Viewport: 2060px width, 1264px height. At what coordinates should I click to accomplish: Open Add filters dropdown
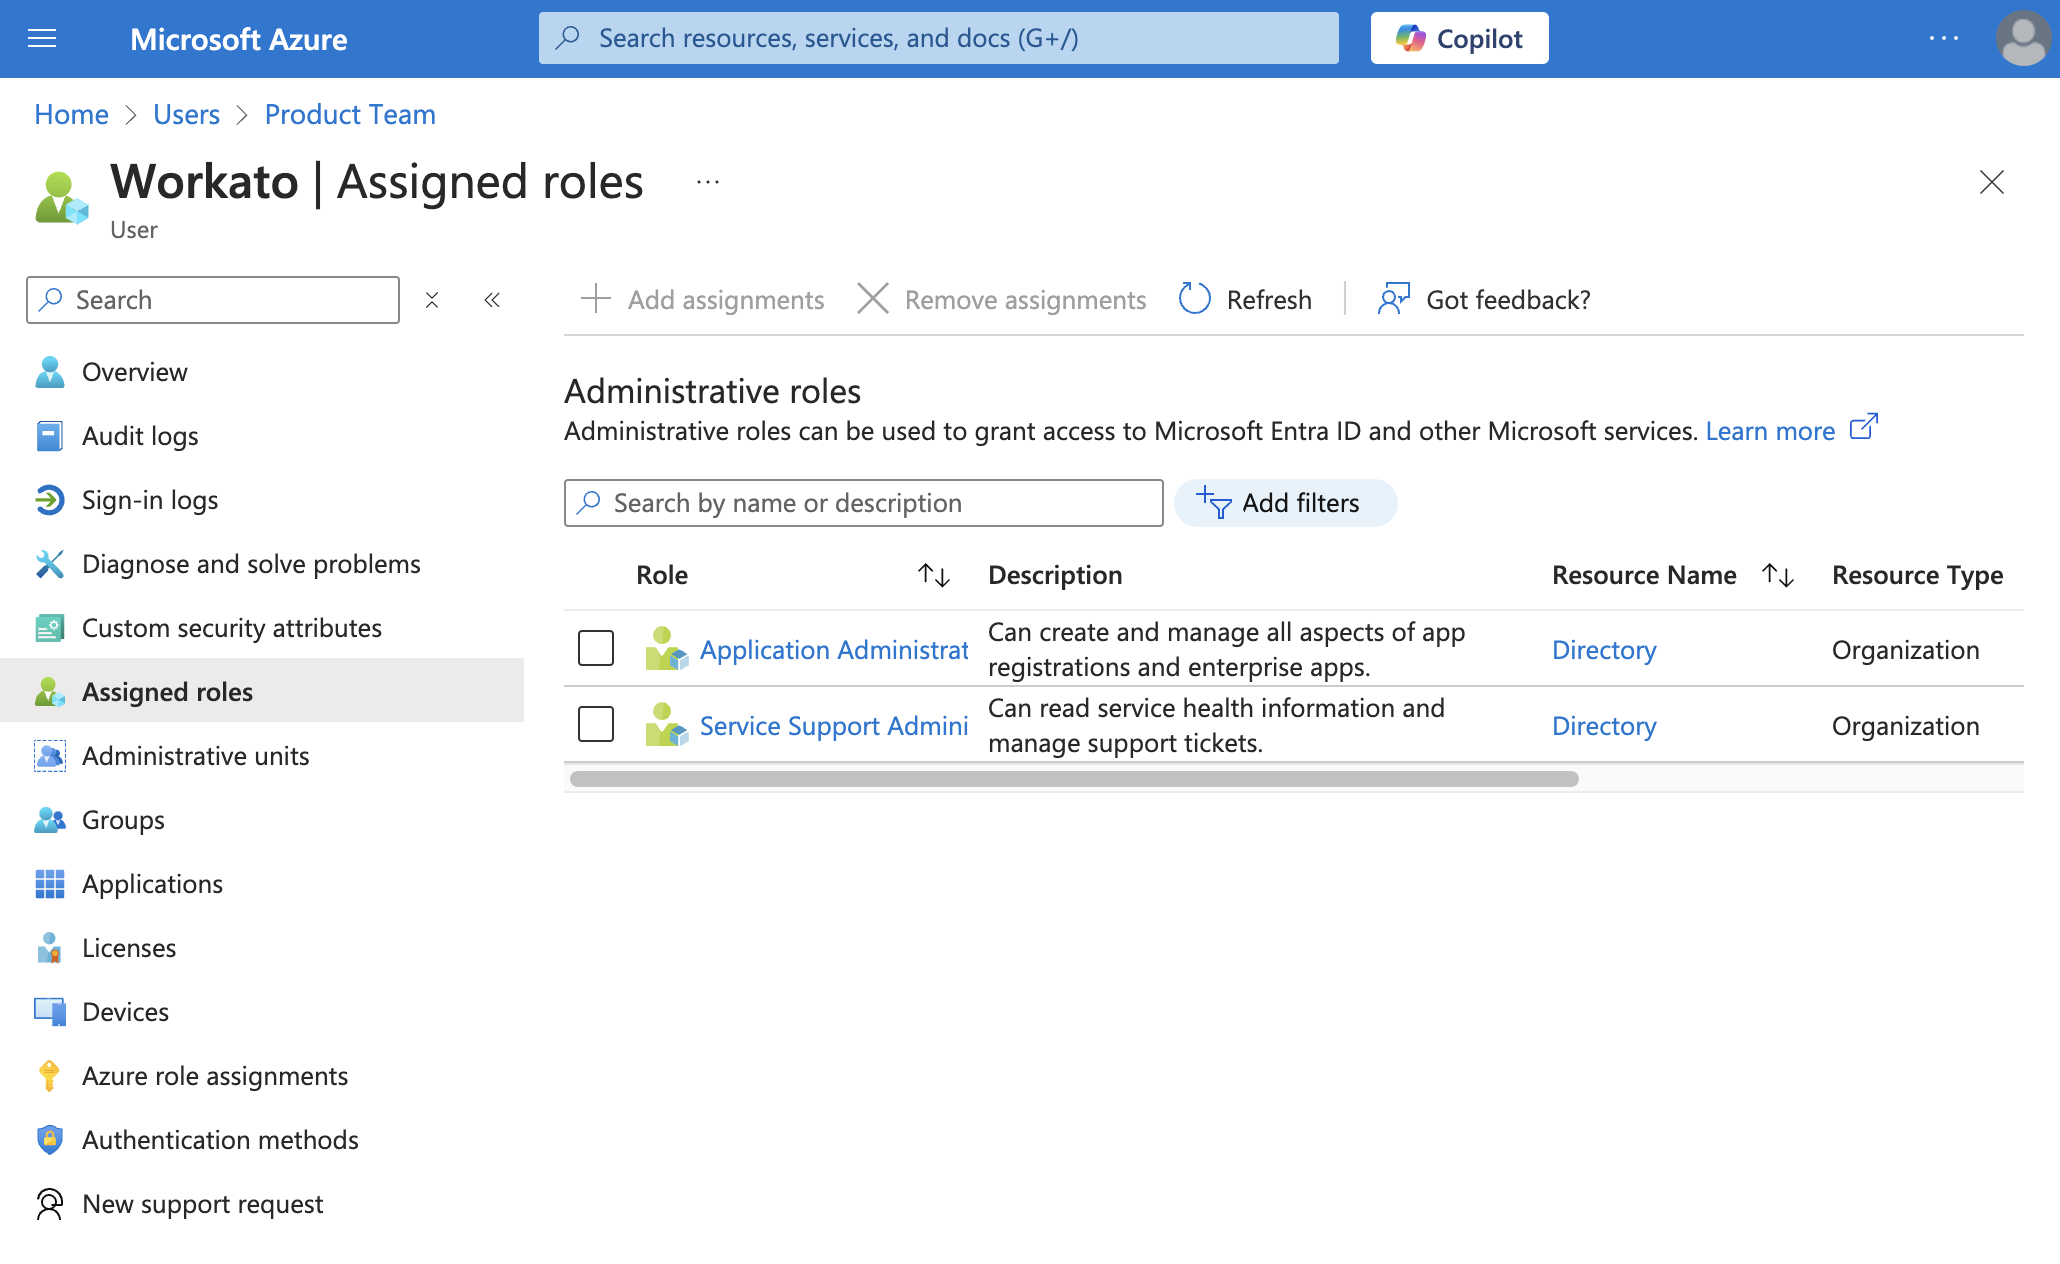click(x=1282, y=502)
